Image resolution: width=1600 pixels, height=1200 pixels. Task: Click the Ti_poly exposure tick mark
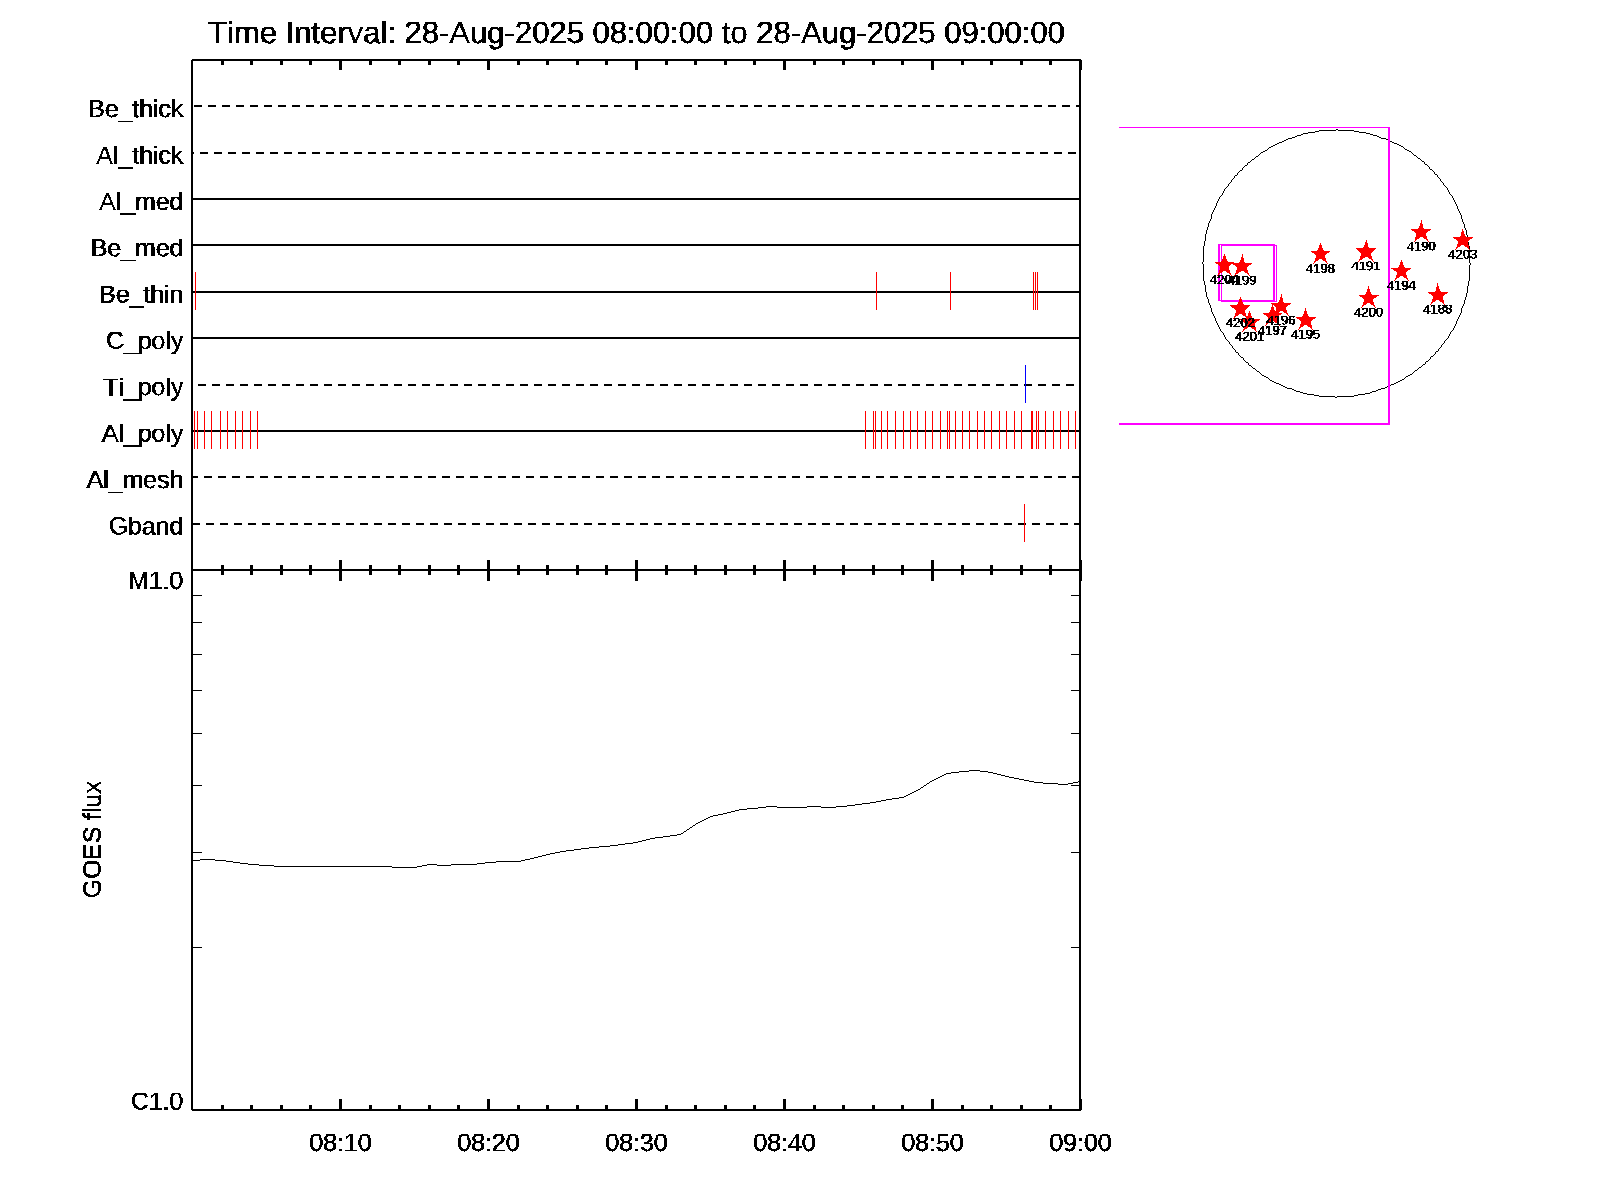point(1025,384)
